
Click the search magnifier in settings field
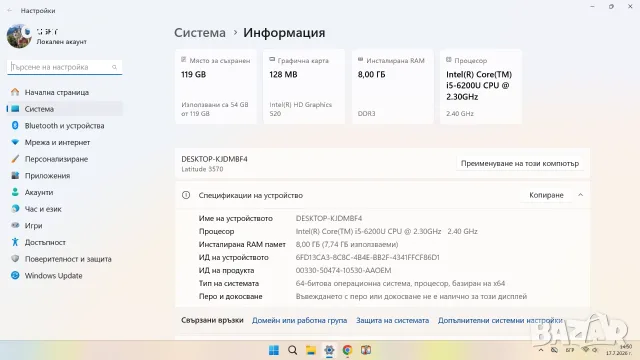114,67
